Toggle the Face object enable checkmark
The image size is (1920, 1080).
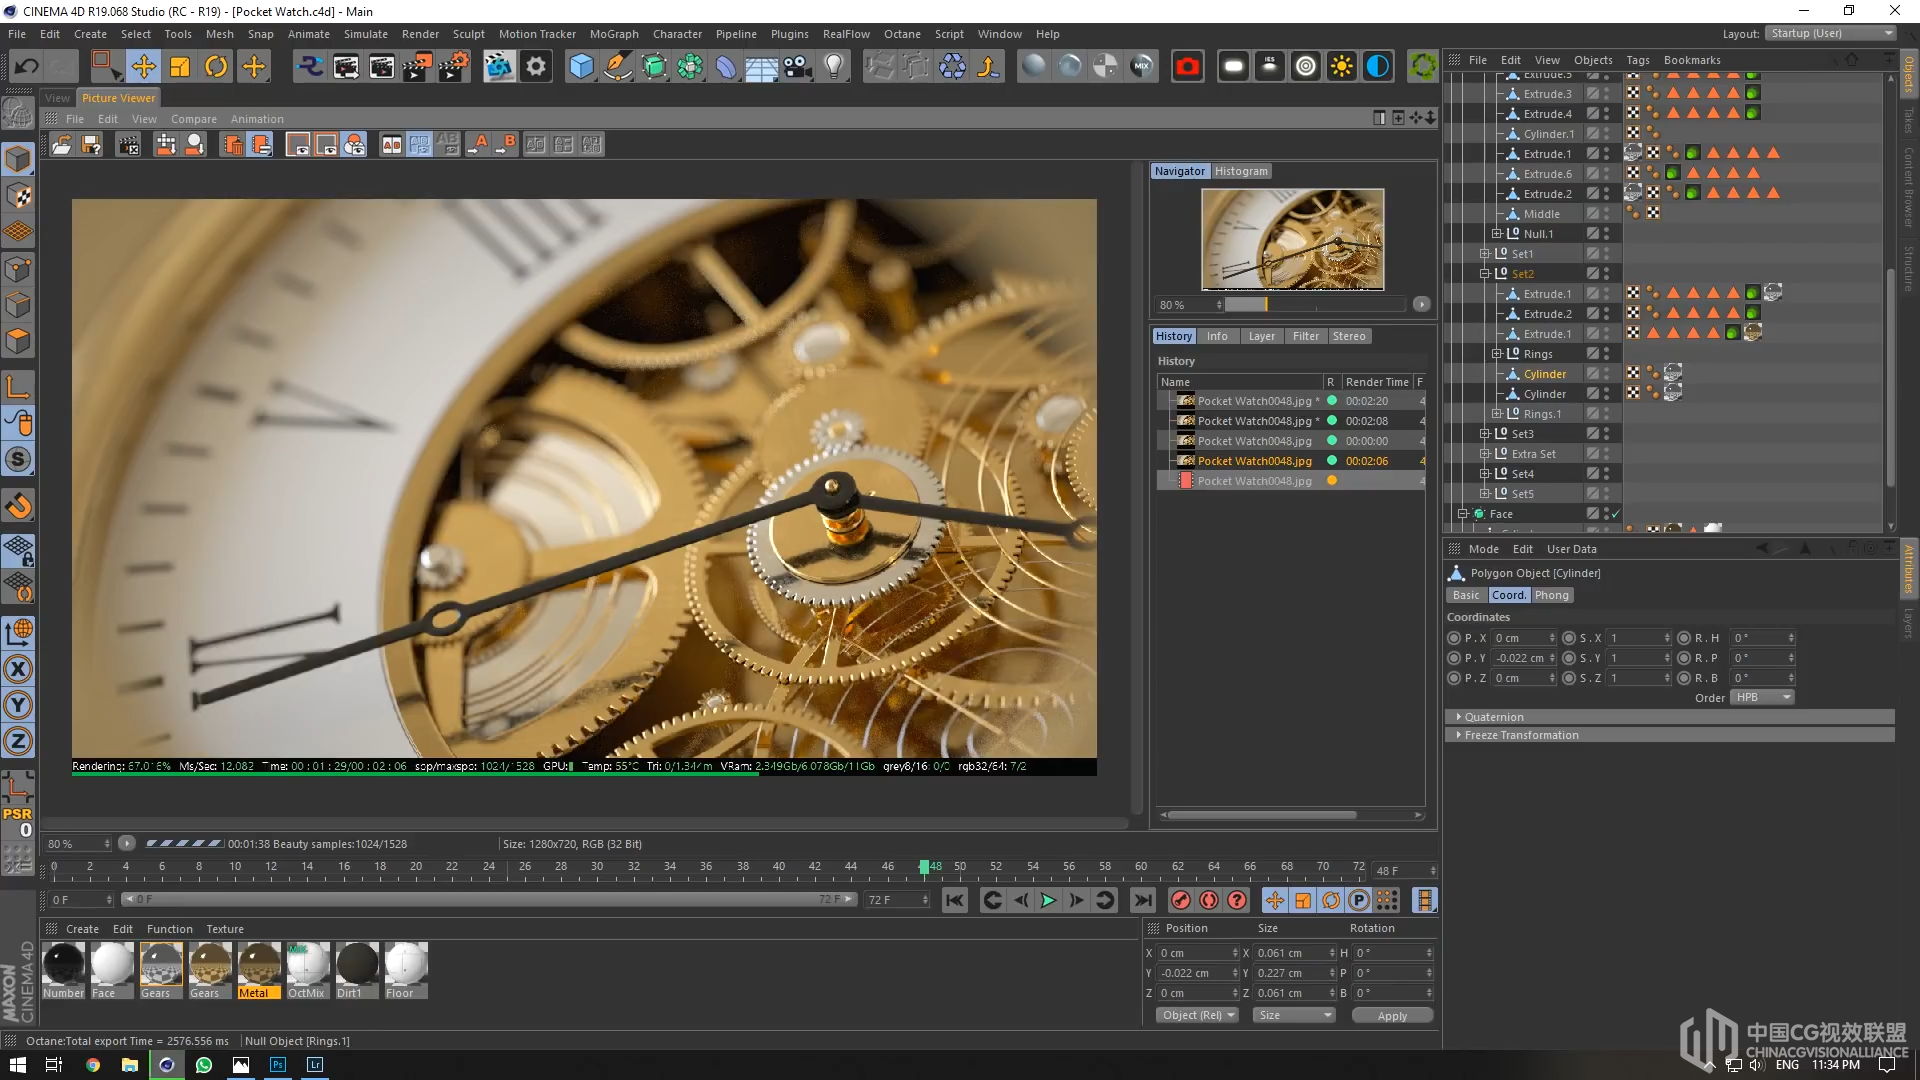(1616, 514)
